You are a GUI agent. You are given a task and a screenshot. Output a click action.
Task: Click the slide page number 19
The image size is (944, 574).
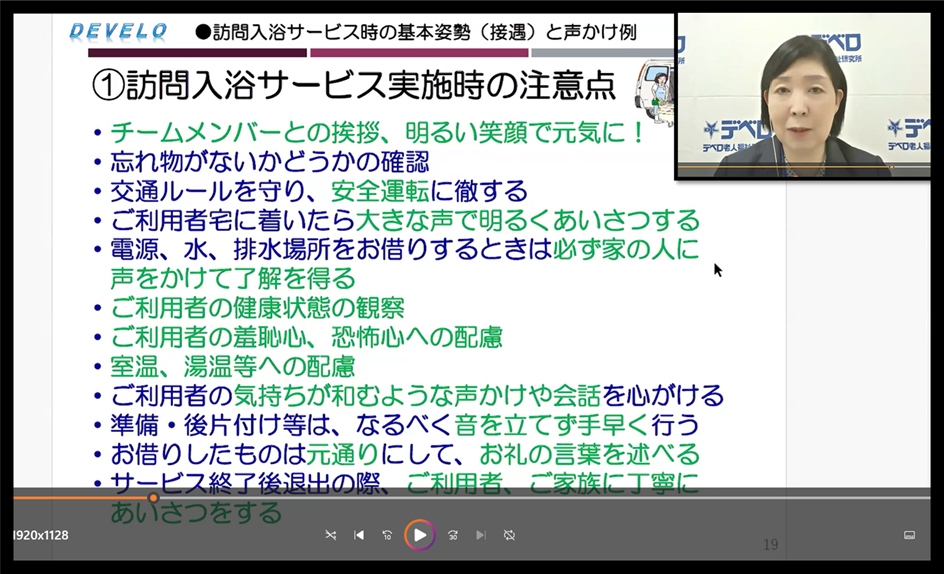click(770, 545)
